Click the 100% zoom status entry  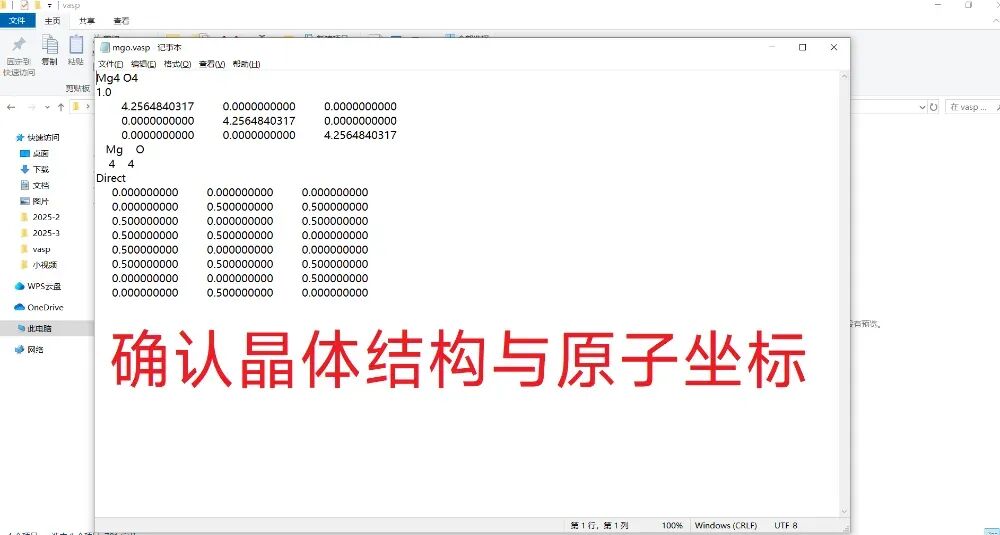(x=672, y=525)
